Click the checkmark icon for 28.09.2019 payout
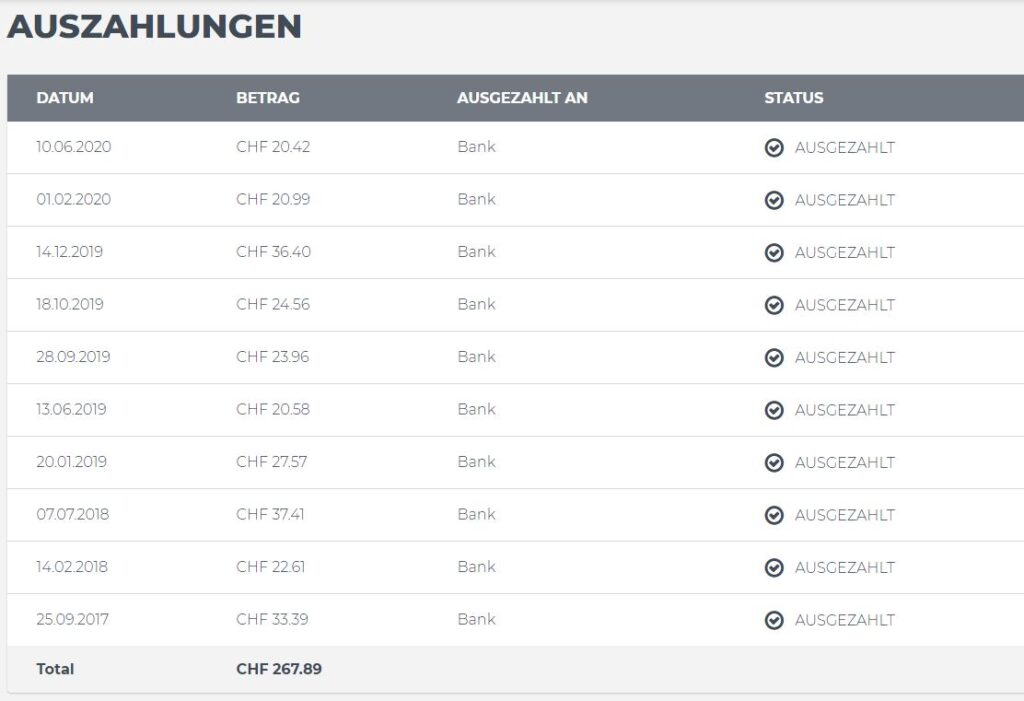This screenshot has height=701, width=1024. pyautogui.click(x=774, y=357)
